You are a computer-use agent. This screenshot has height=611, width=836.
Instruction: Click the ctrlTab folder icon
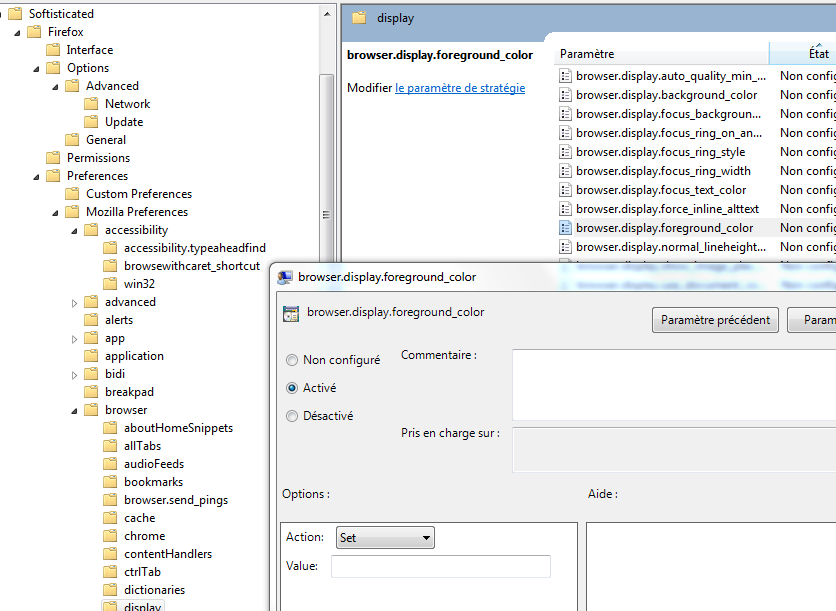point(110,572)
